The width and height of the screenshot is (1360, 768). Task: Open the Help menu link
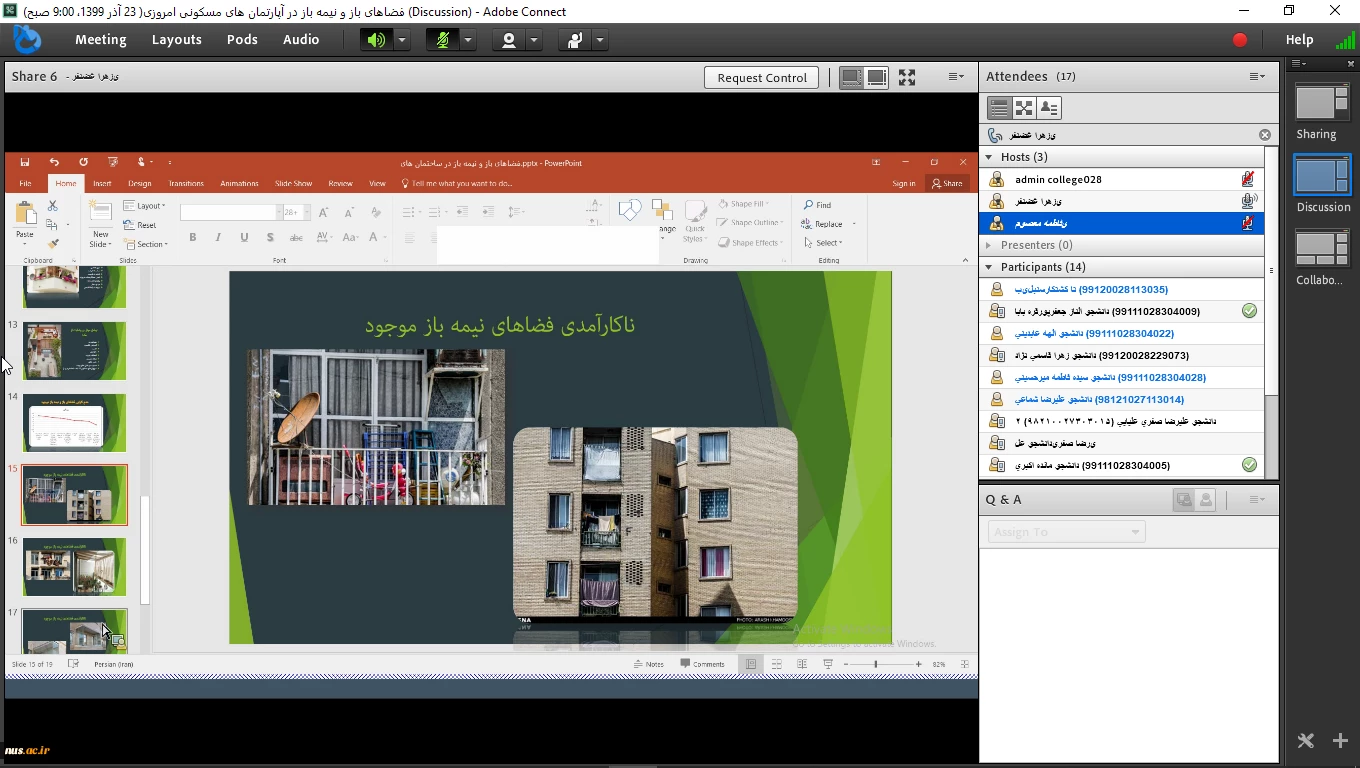[1299, 40]
